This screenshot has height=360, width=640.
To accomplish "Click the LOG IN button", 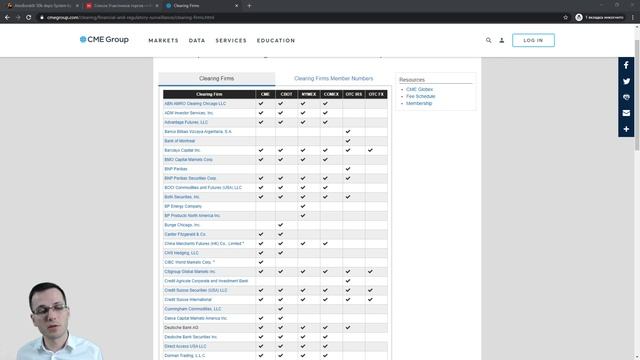I will coord(533,40).
